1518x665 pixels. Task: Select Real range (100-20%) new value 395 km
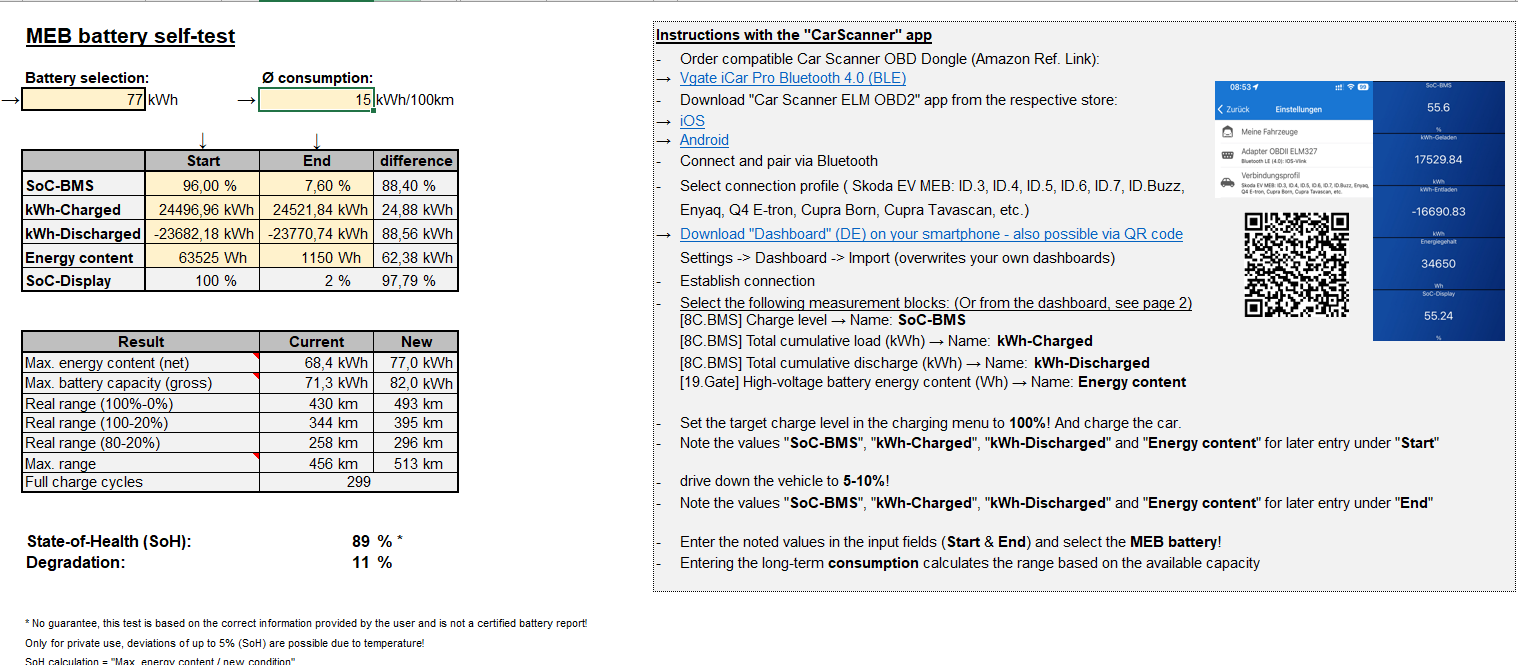(416, 423)
